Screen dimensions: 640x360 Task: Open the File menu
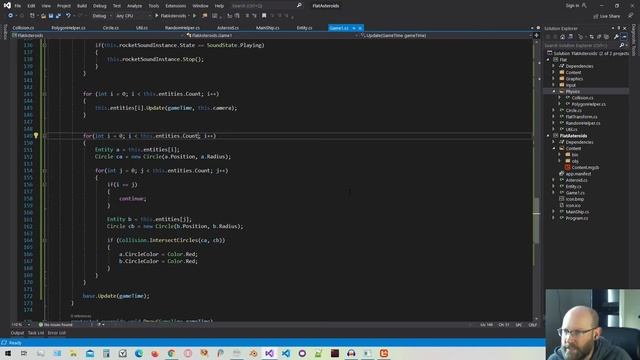click(x=18, y=6)
